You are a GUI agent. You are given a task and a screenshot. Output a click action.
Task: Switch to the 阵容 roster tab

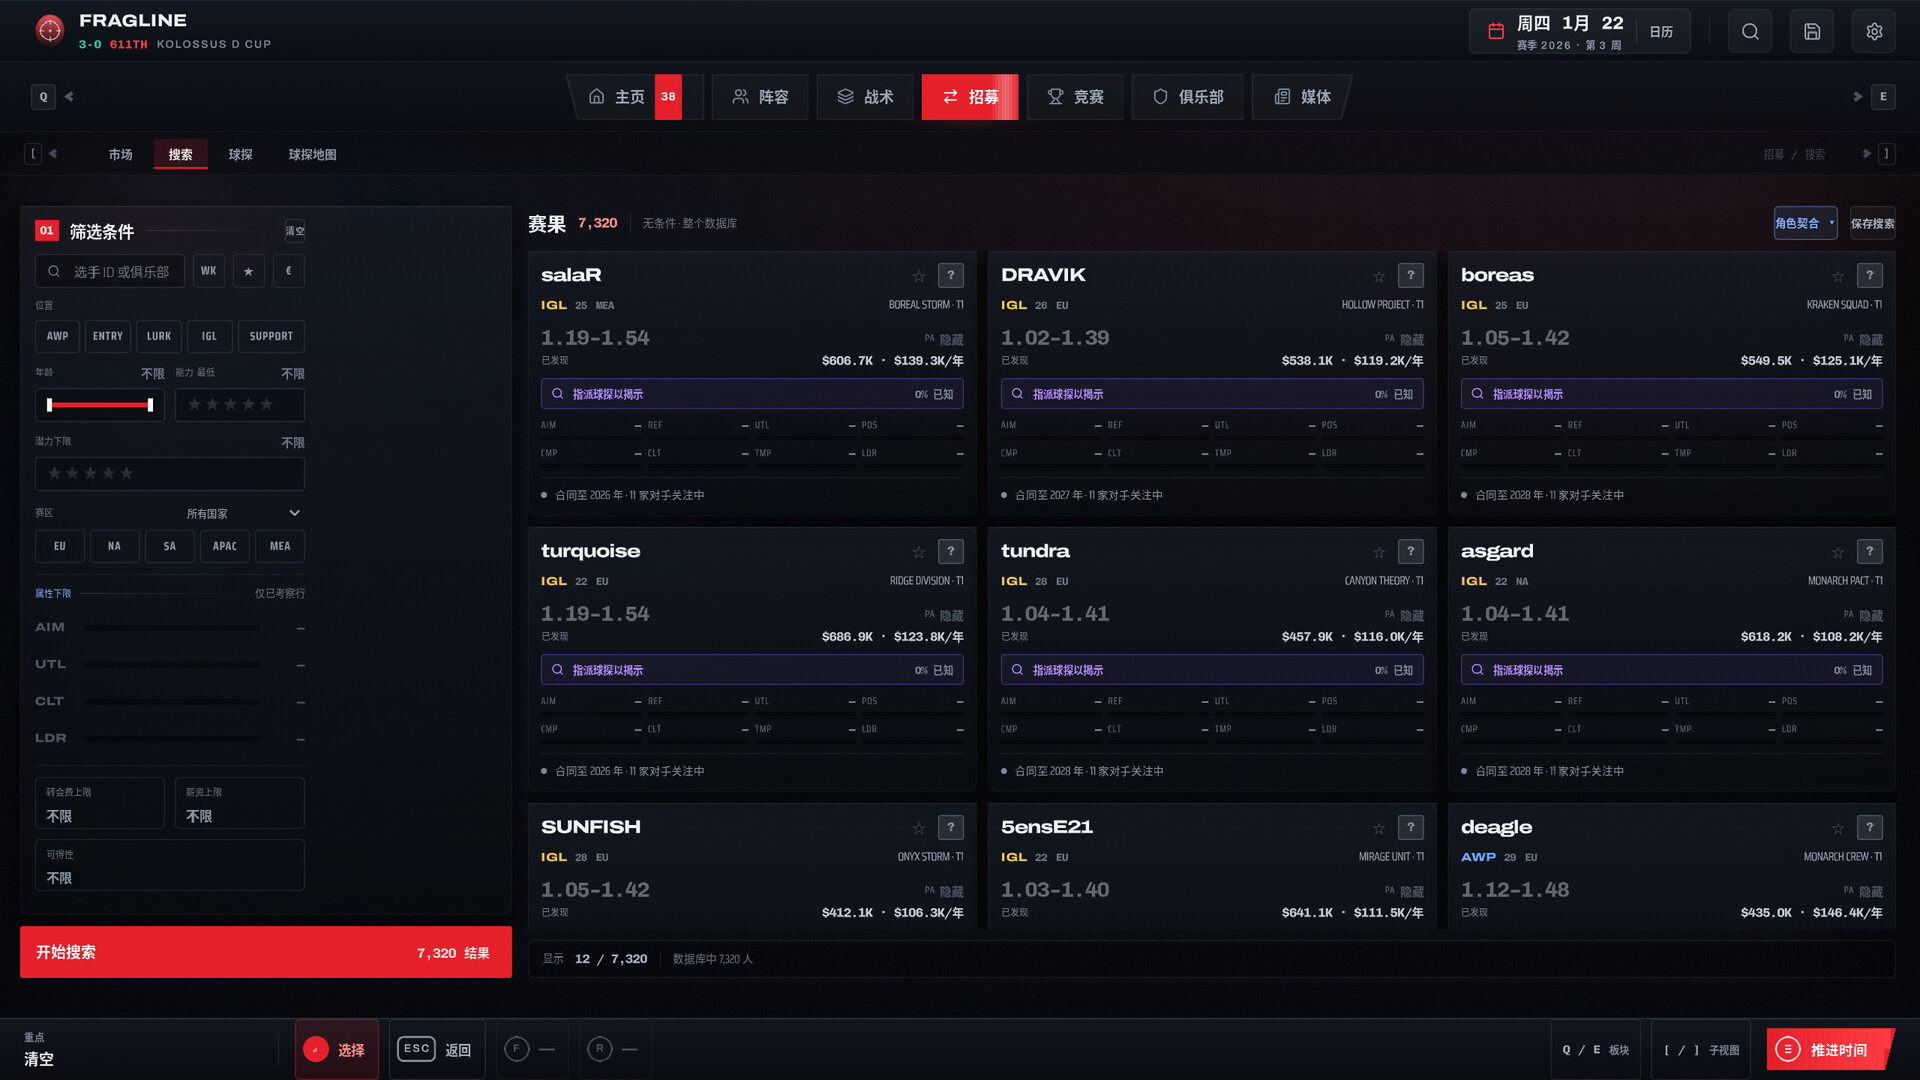point(760,97)
